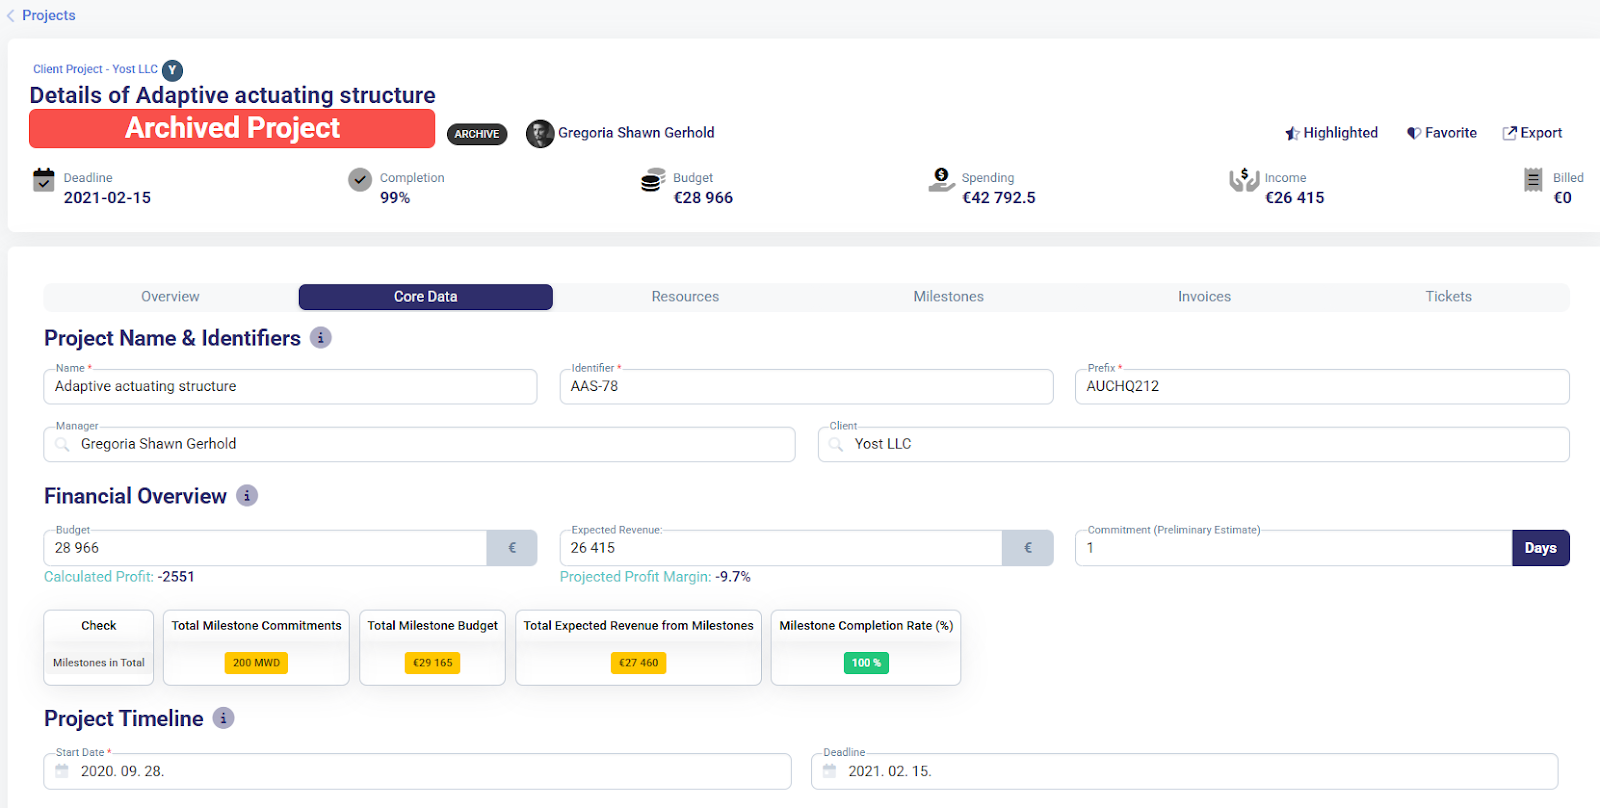1600x808 pixels.
Task: Click the calendar icon in Start Date field
Action: [62, 771]
